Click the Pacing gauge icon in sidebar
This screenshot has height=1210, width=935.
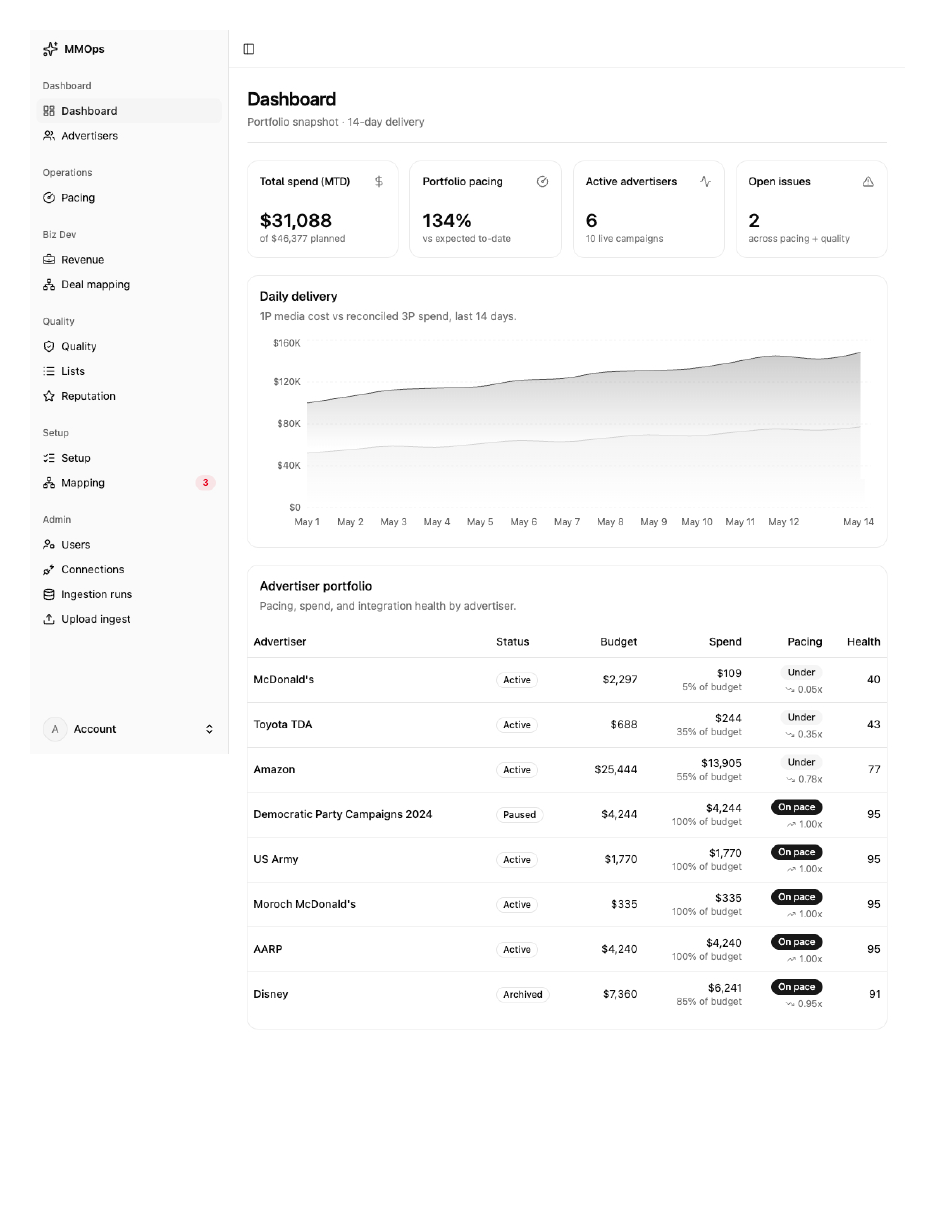[x=49, y=198]
